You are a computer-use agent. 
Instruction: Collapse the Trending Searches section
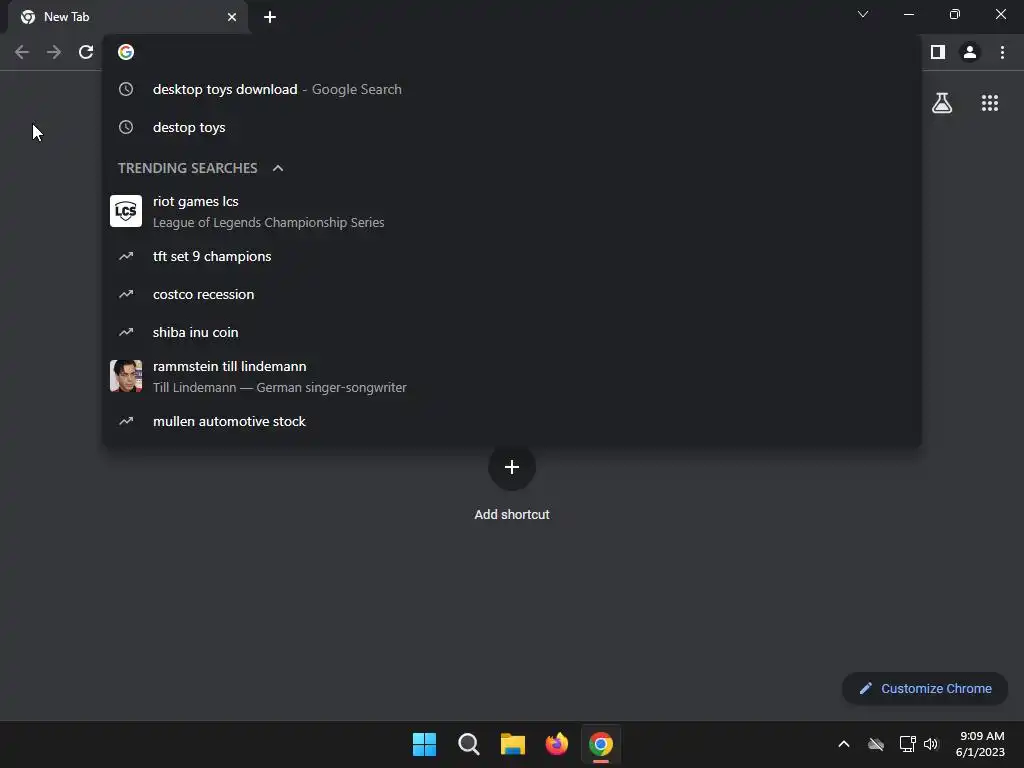point(278,168)
